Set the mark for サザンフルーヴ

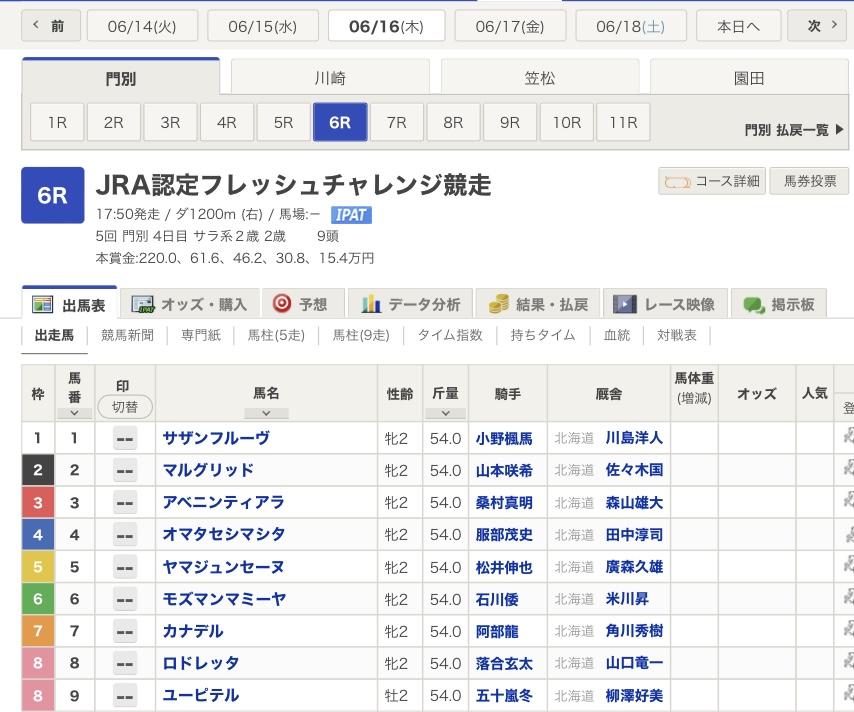125,438
